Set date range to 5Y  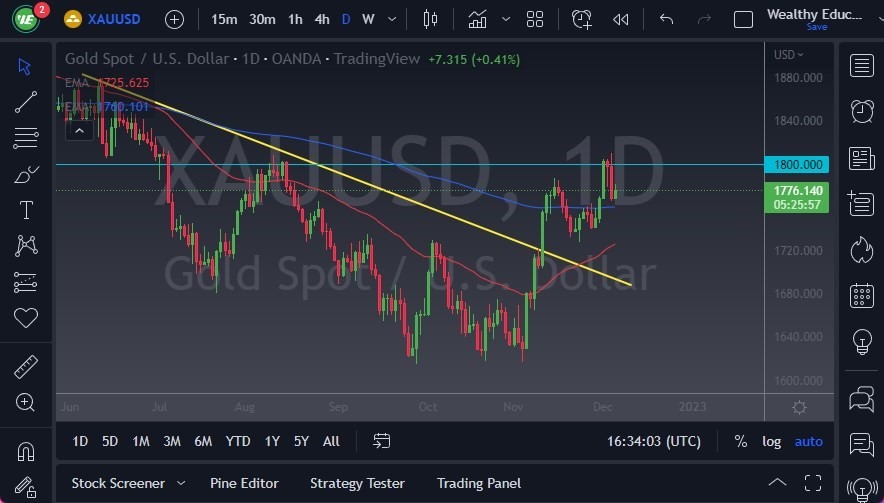(x=302, y=441)
